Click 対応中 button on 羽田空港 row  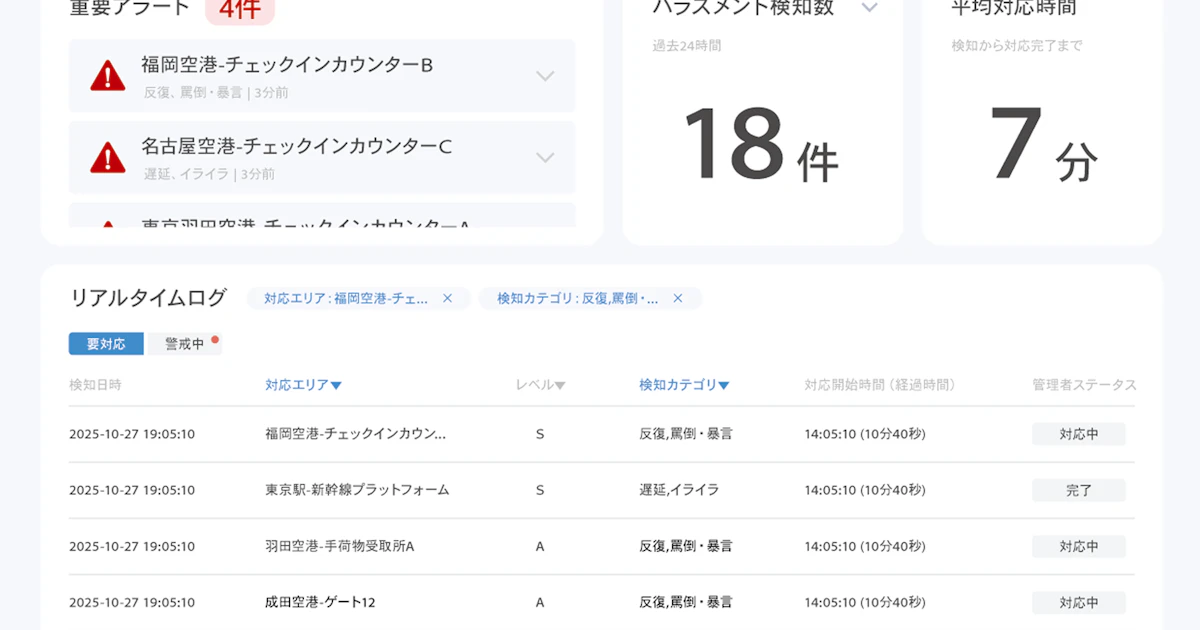pyautogui.click(x=1078, y=546)
